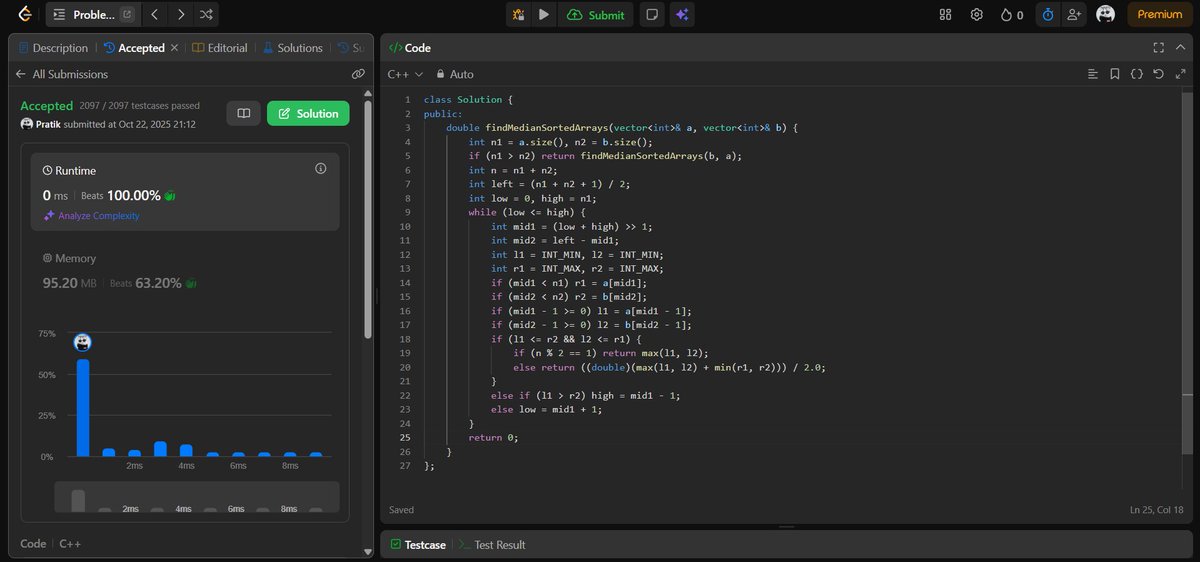
Task: Click line number 9 in gutter
Action: point(405,212)
